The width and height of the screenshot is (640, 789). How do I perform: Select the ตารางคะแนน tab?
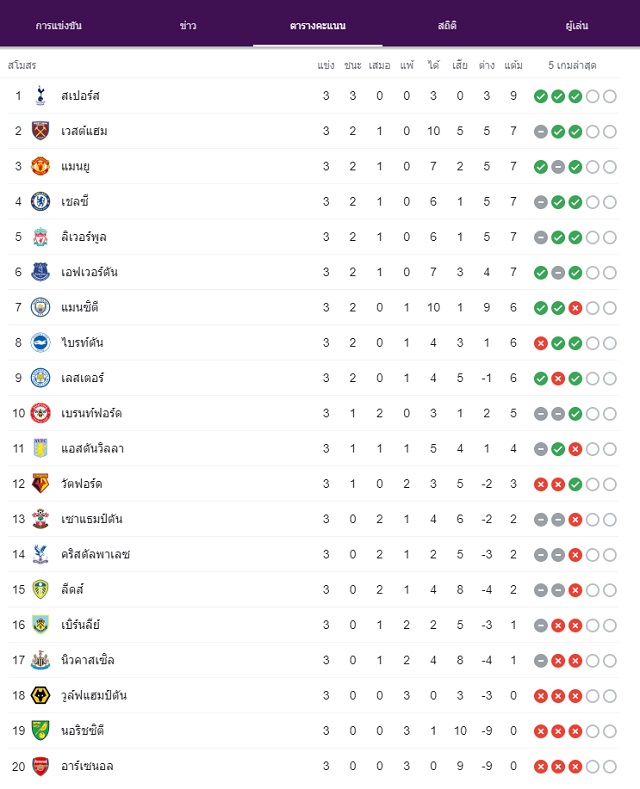tap(317, 25)
